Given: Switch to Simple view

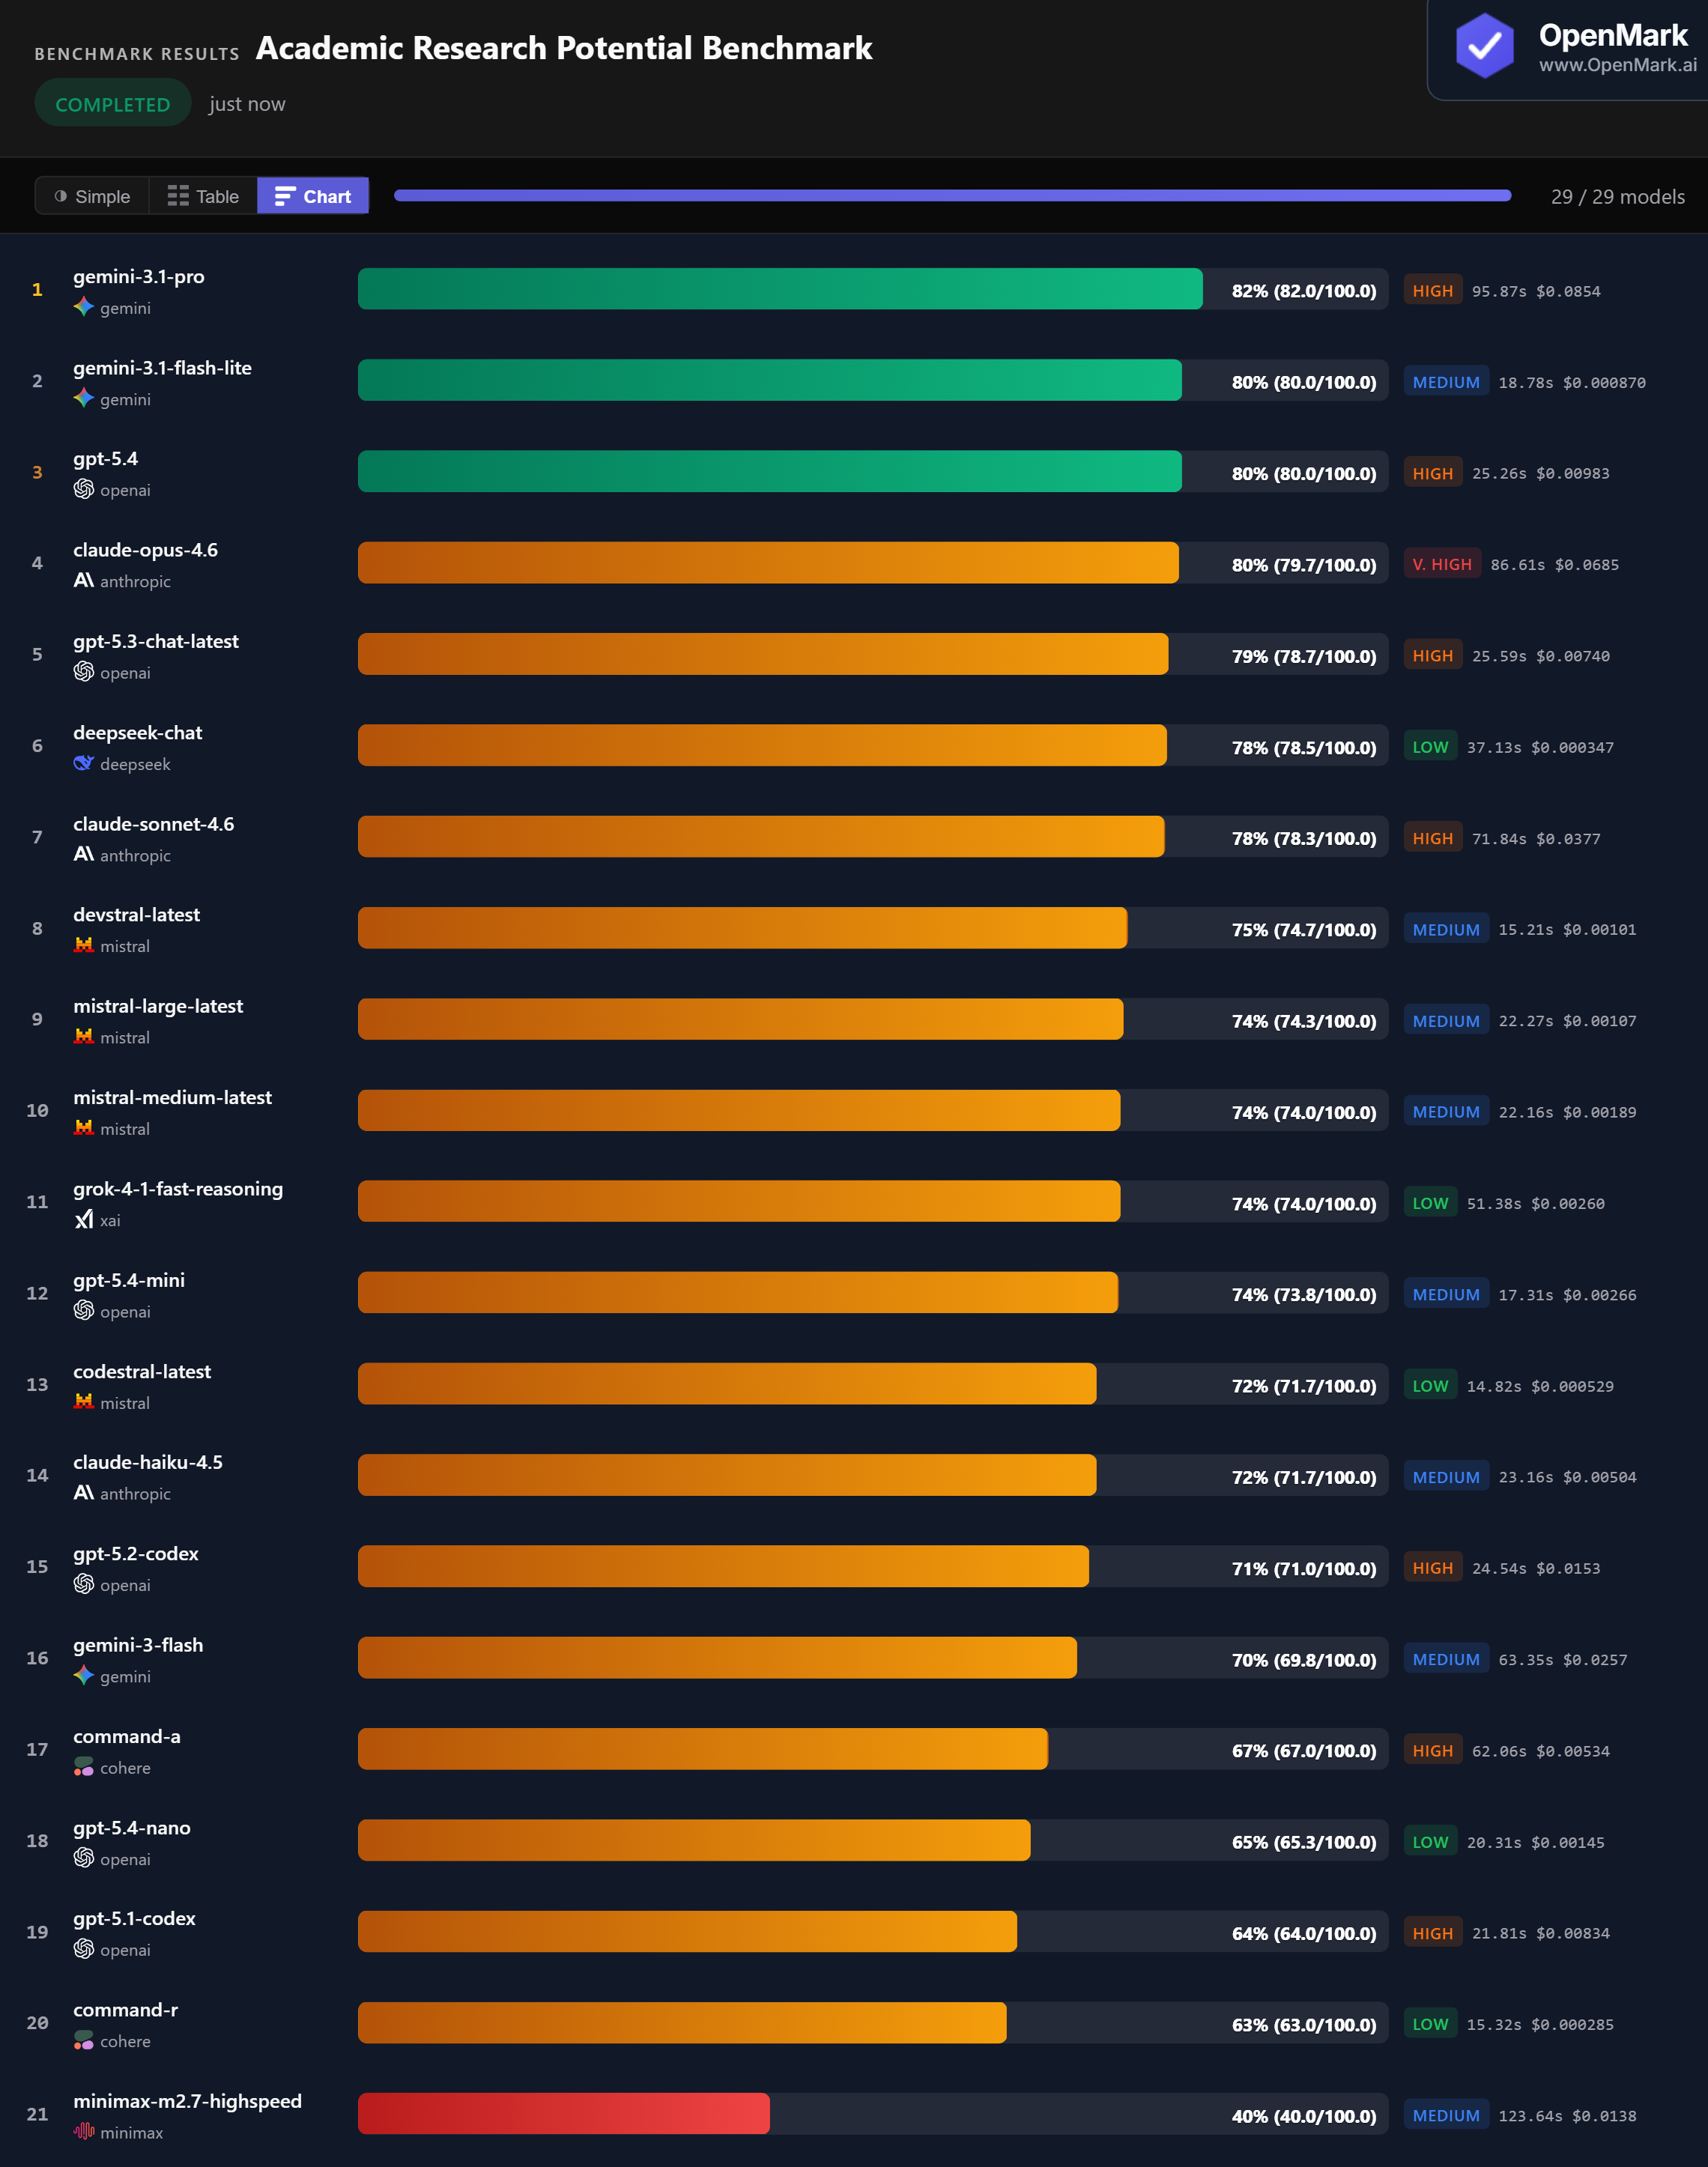Looking at the screenshot, I should 91,196.
